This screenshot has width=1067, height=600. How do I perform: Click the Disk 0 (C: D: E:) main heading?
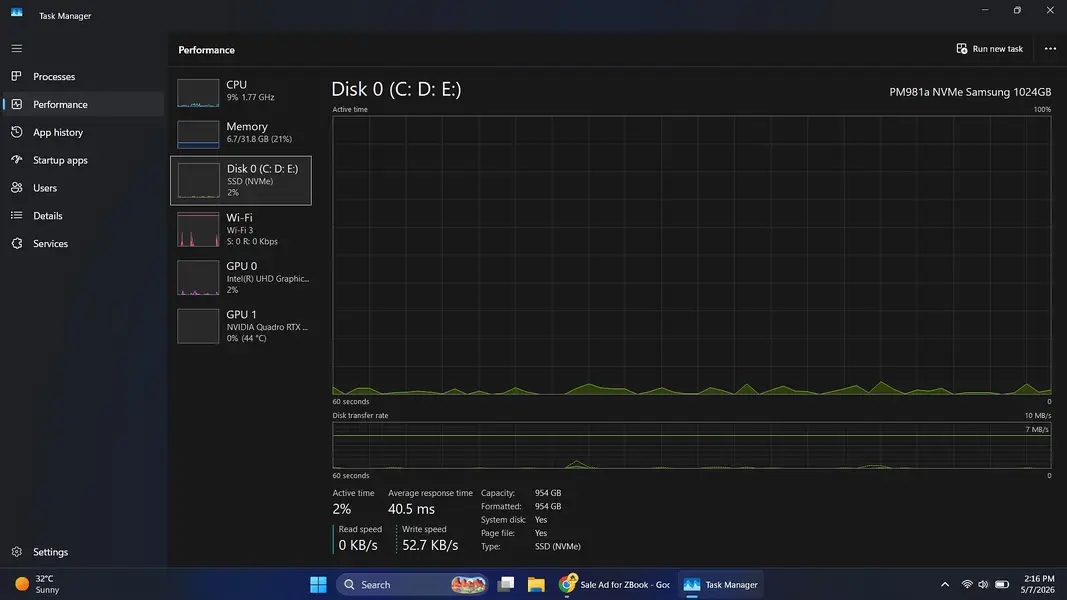click(x=396, y=89)
